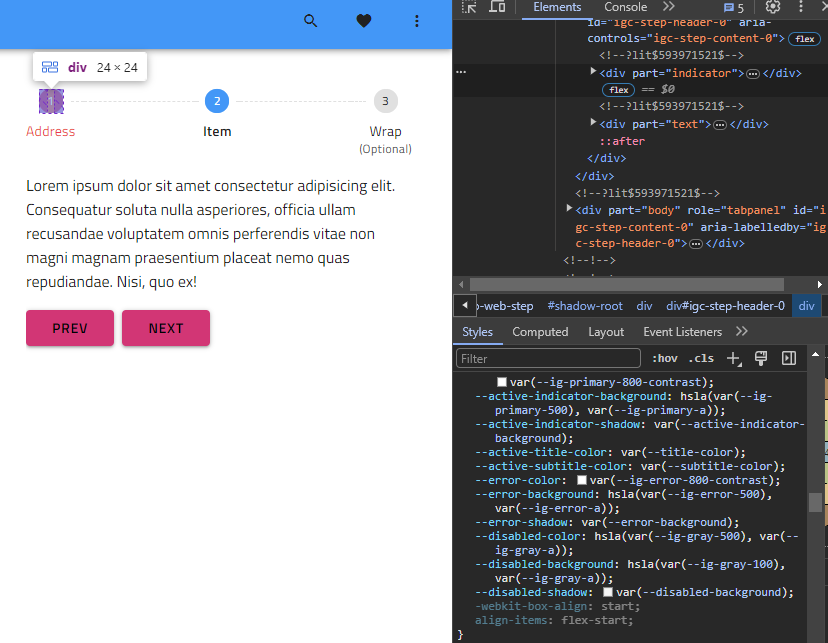The image size is (828, 643).
Task: Open the Event Listeners tab
Action: [x=682, y=332]
